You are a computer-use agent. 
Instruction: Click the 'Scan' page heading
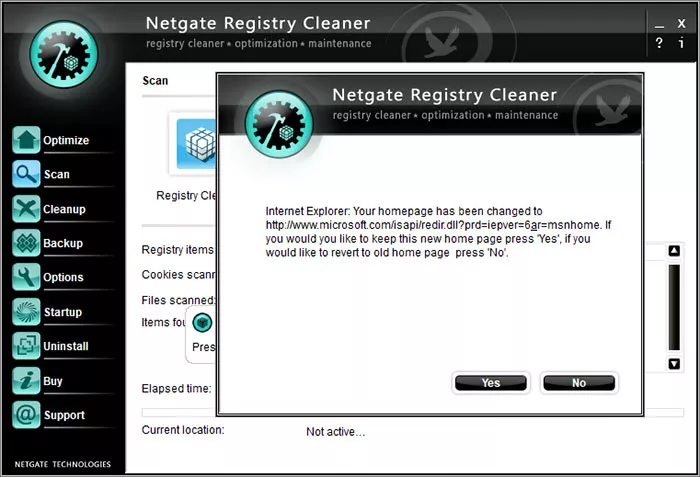point(155,81)
